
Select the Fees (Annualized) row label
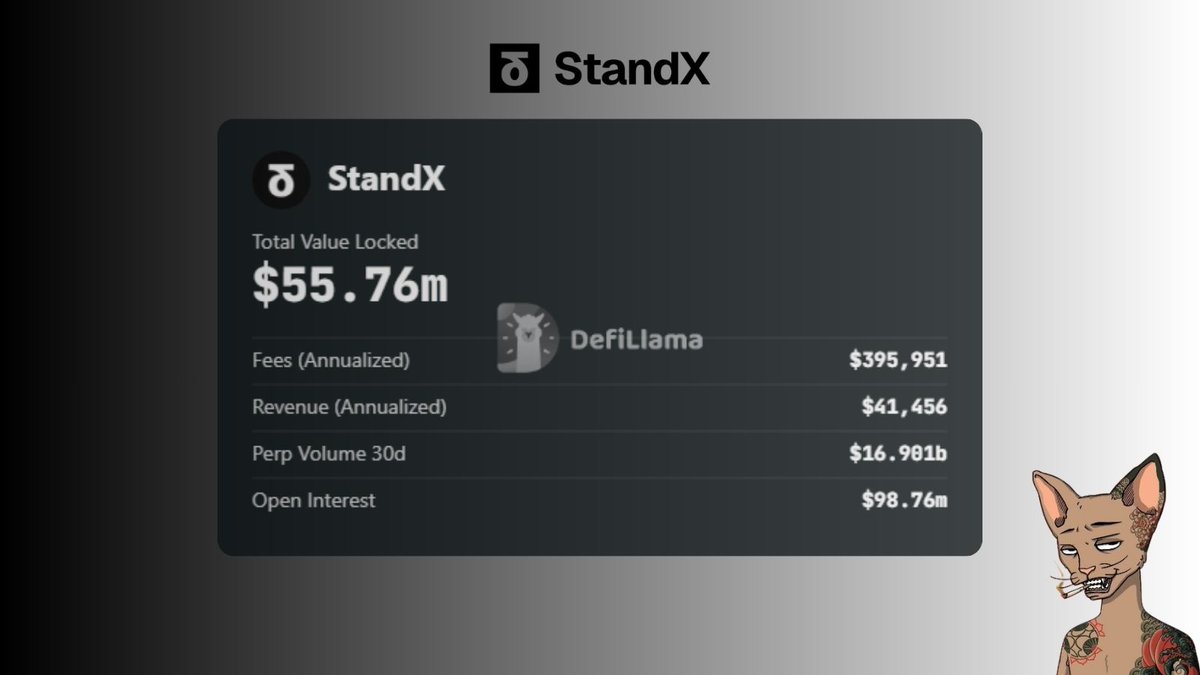pyautogui.click(x=331, y=360)
